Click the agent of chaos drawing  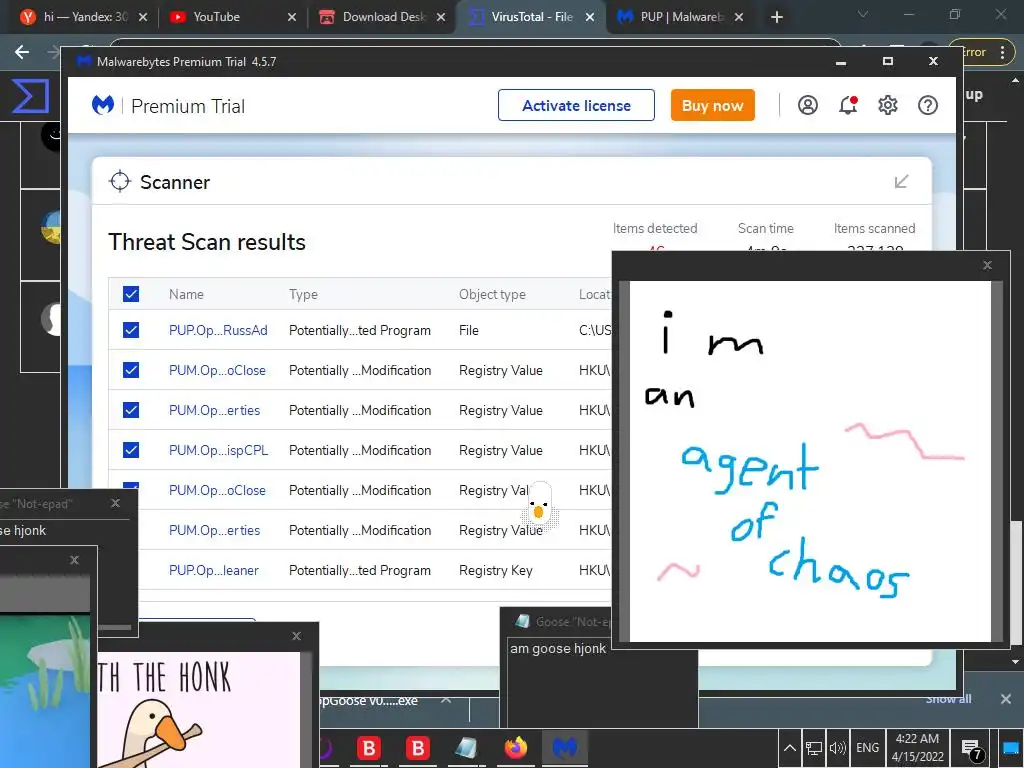tap(810, 461)
